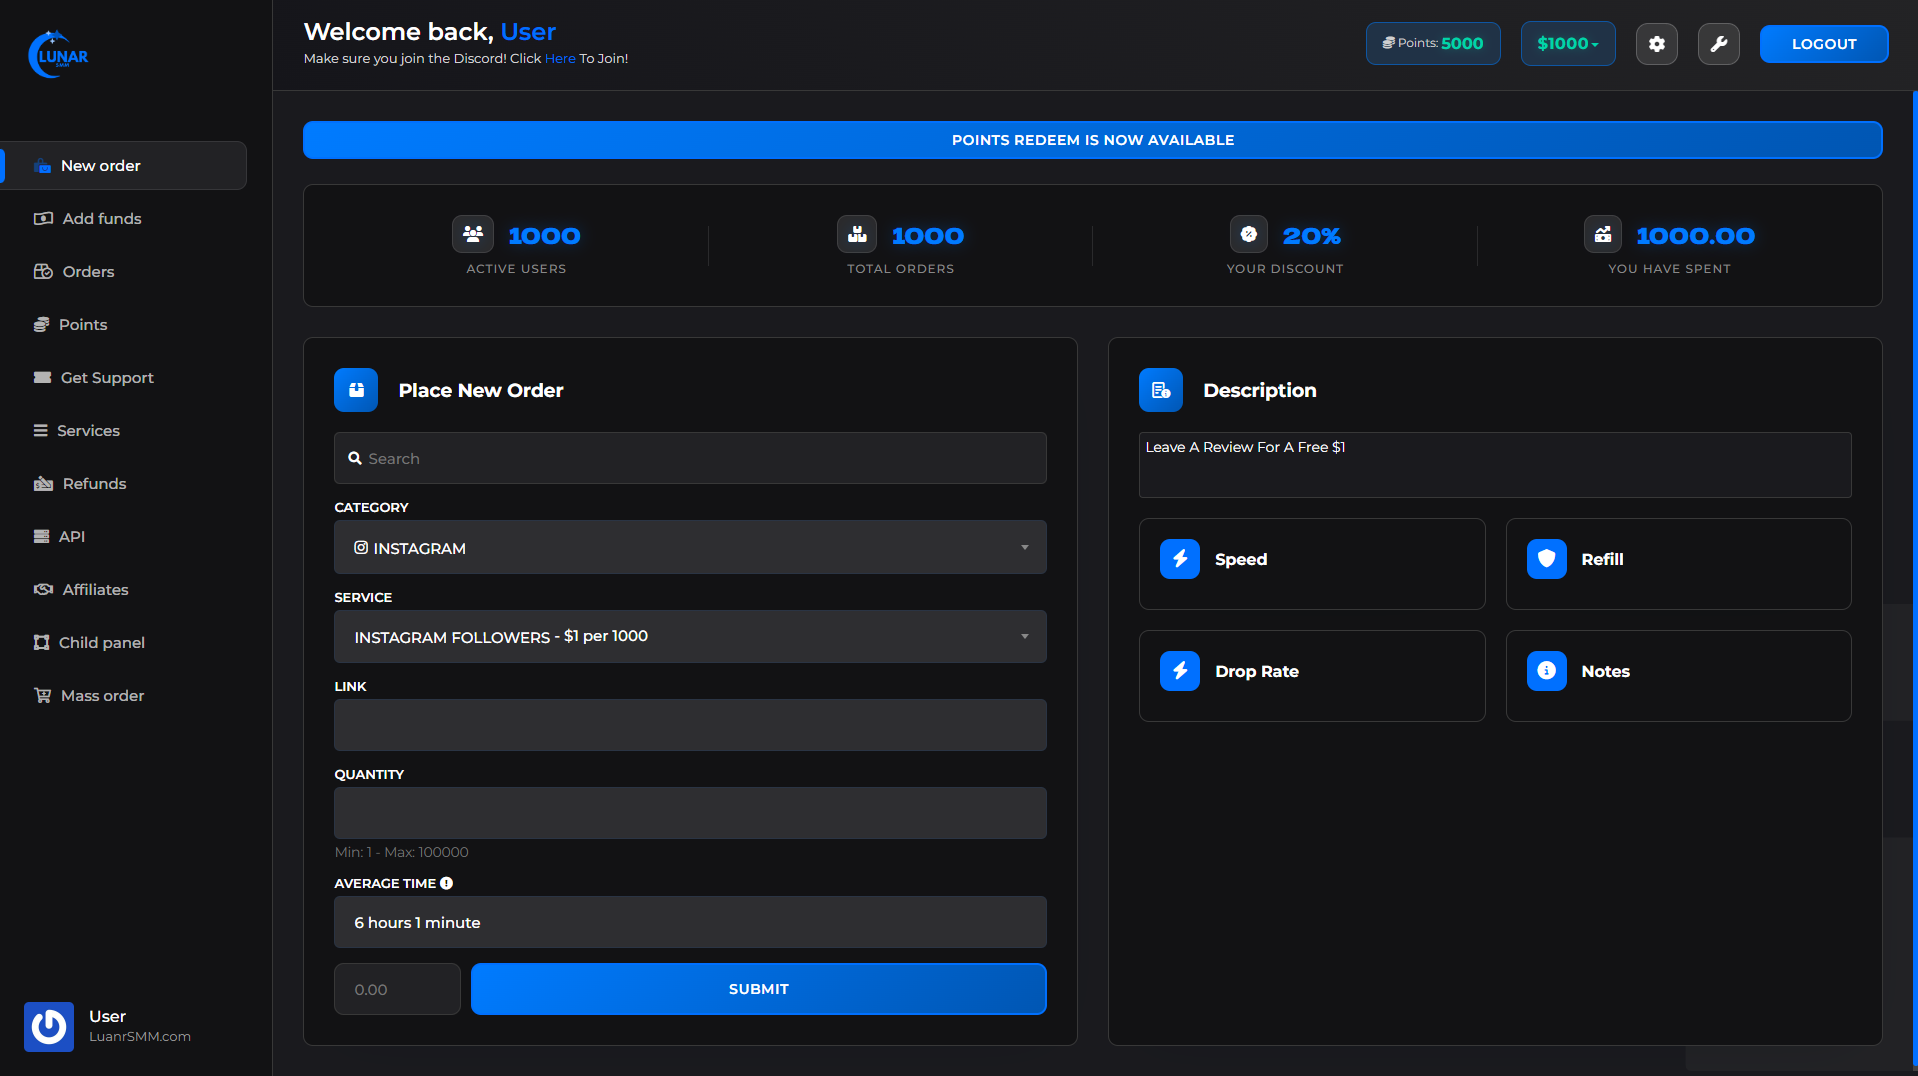Go to Affiliates in sidebar
This screenshot has width=1918, height=1076.
tap(95, 590)
